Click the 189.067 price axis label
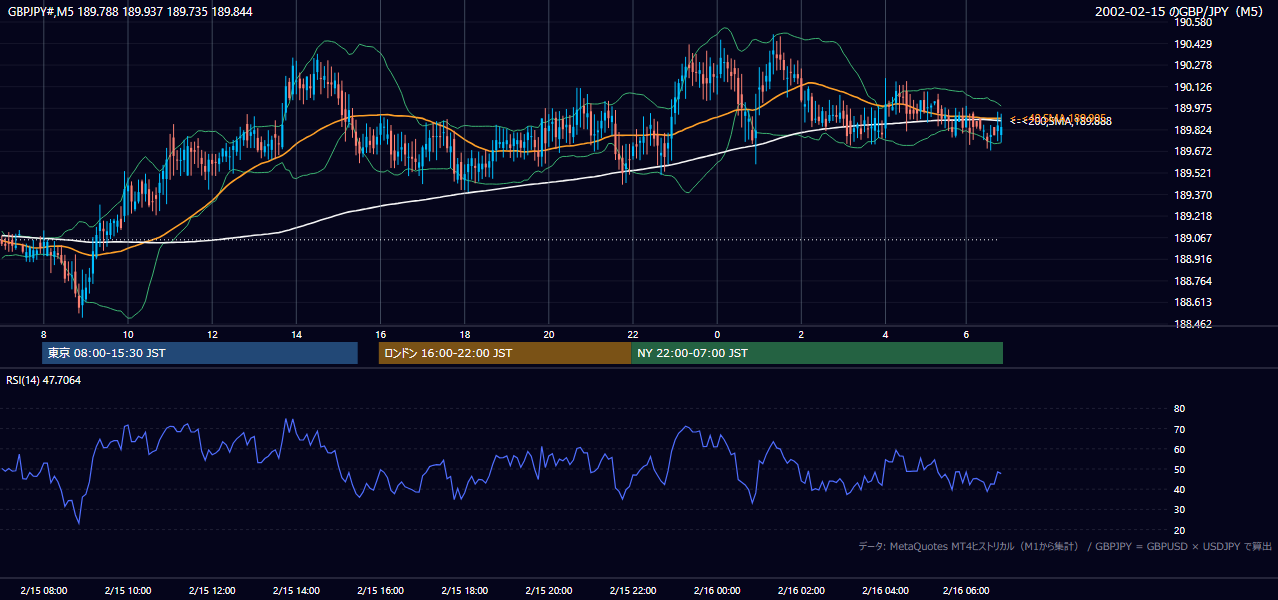The image size is (1278, 600). 1193,238
